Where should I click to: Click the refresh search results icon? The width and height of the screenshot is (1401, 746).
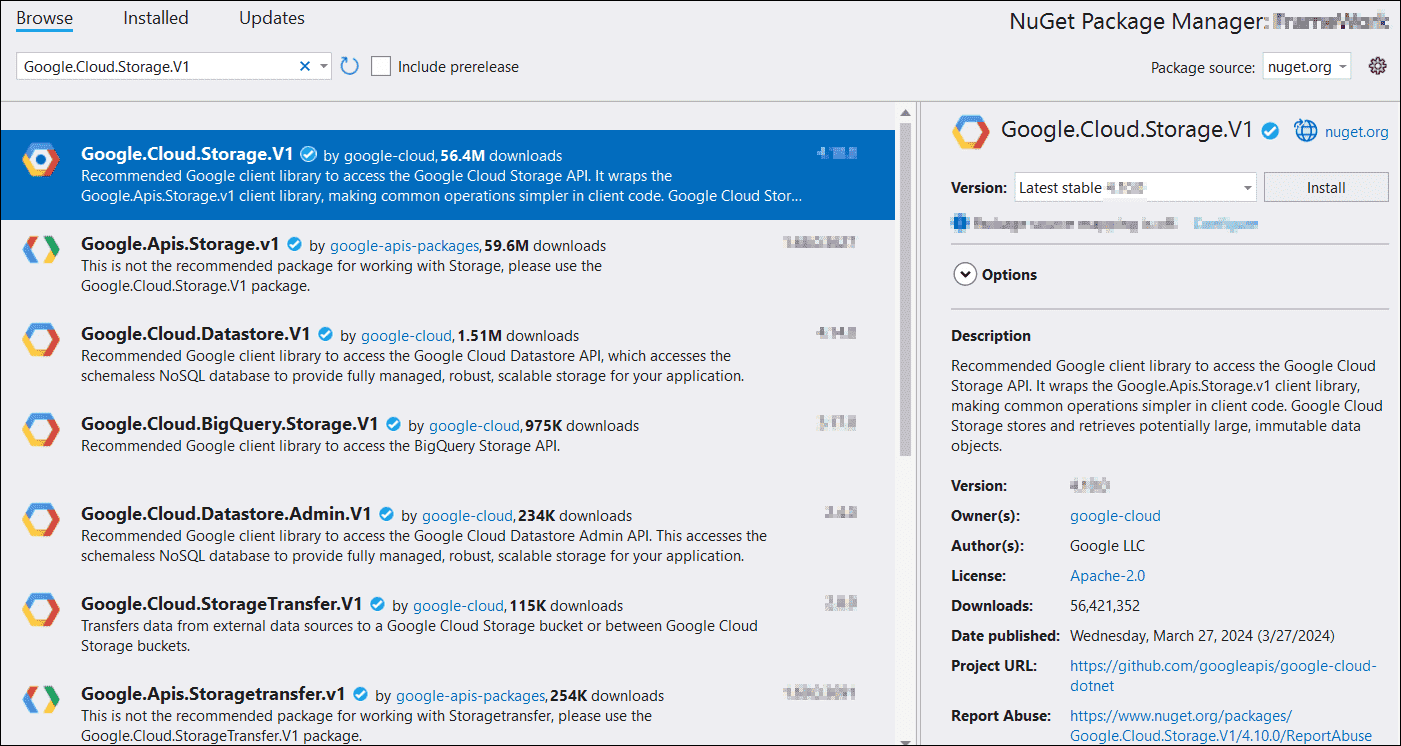pos(349,66)
